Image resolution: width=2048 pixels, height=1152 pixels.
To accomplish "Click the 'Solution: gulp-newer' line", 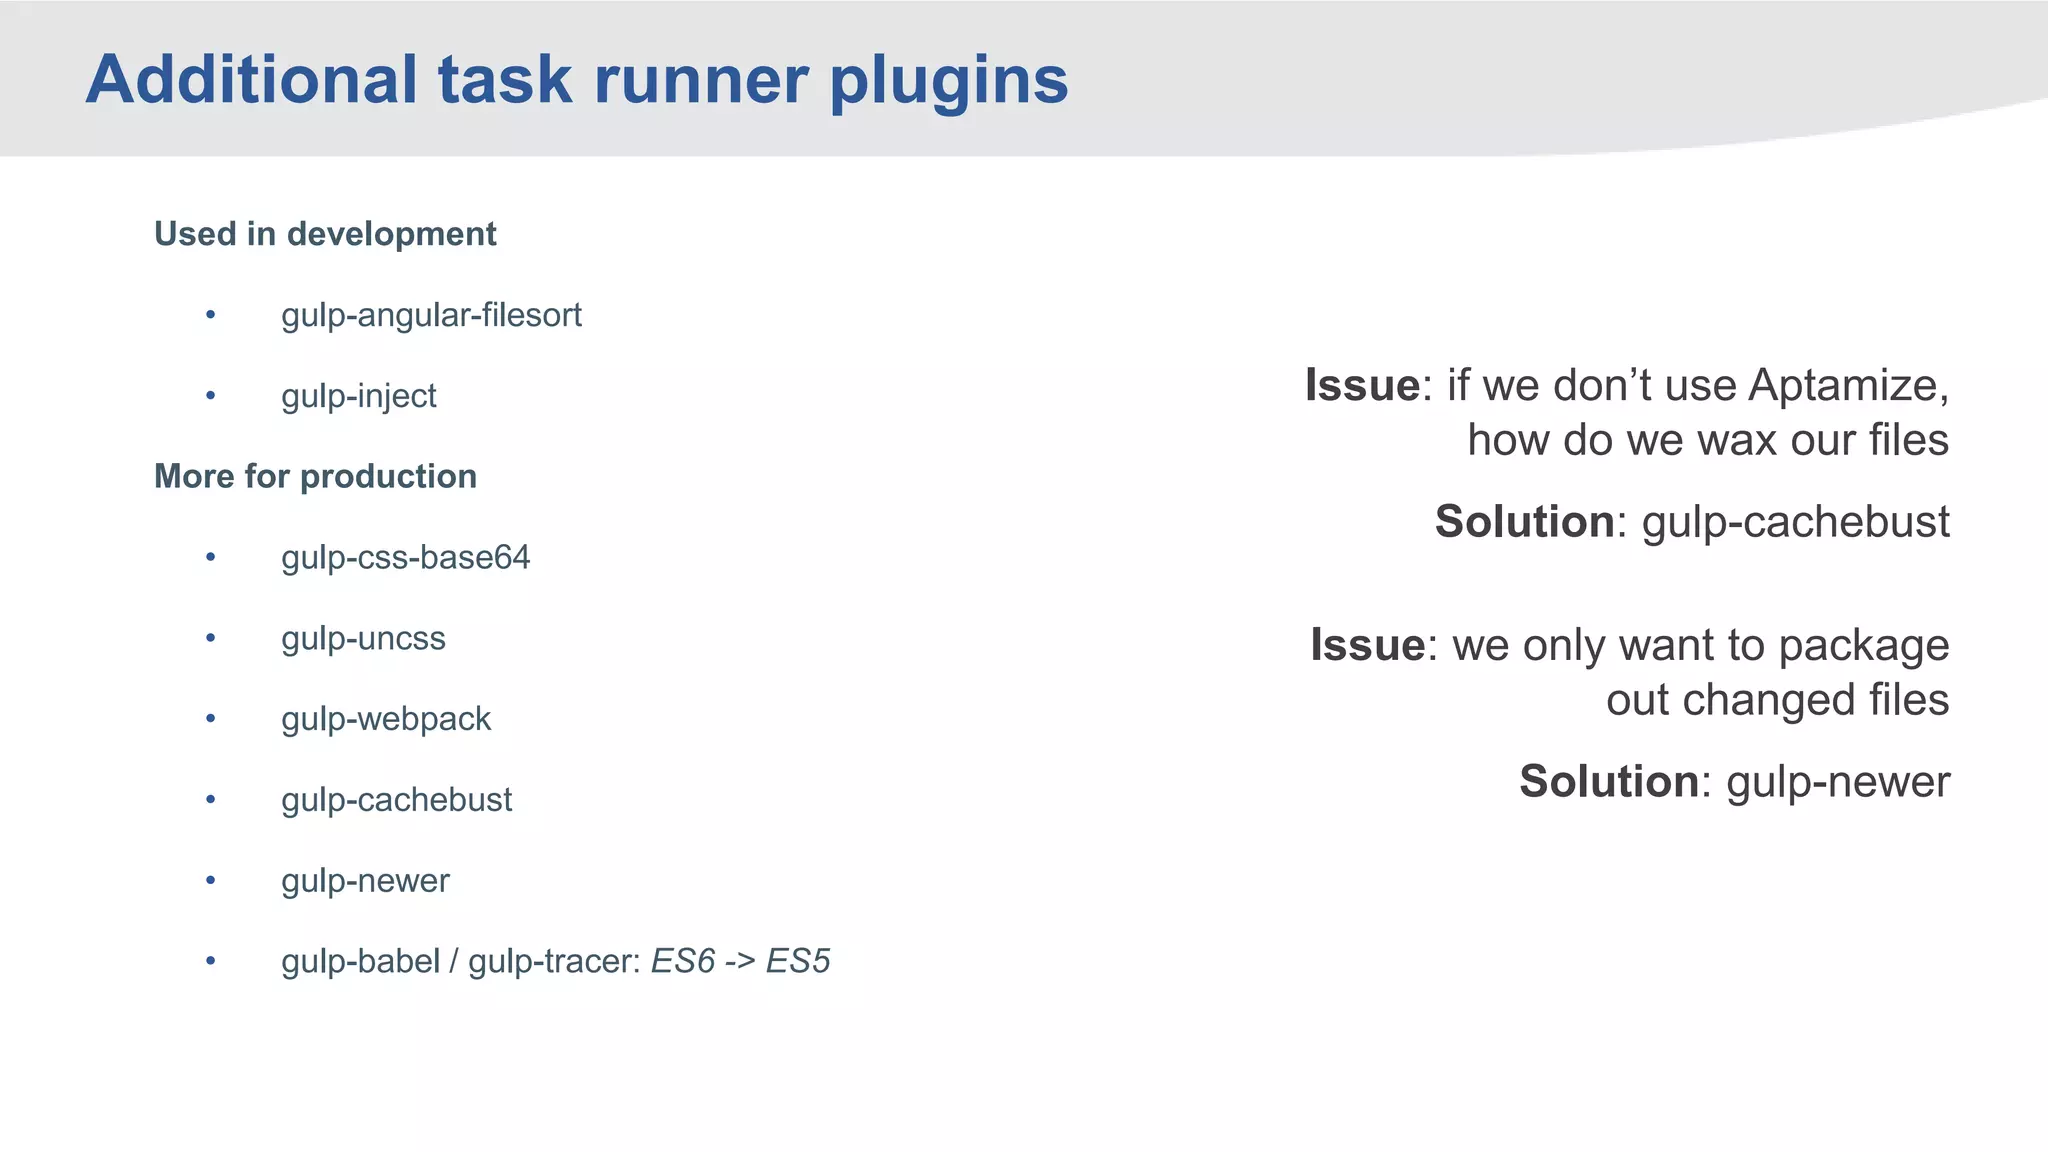I will [x=1734, y=783].
